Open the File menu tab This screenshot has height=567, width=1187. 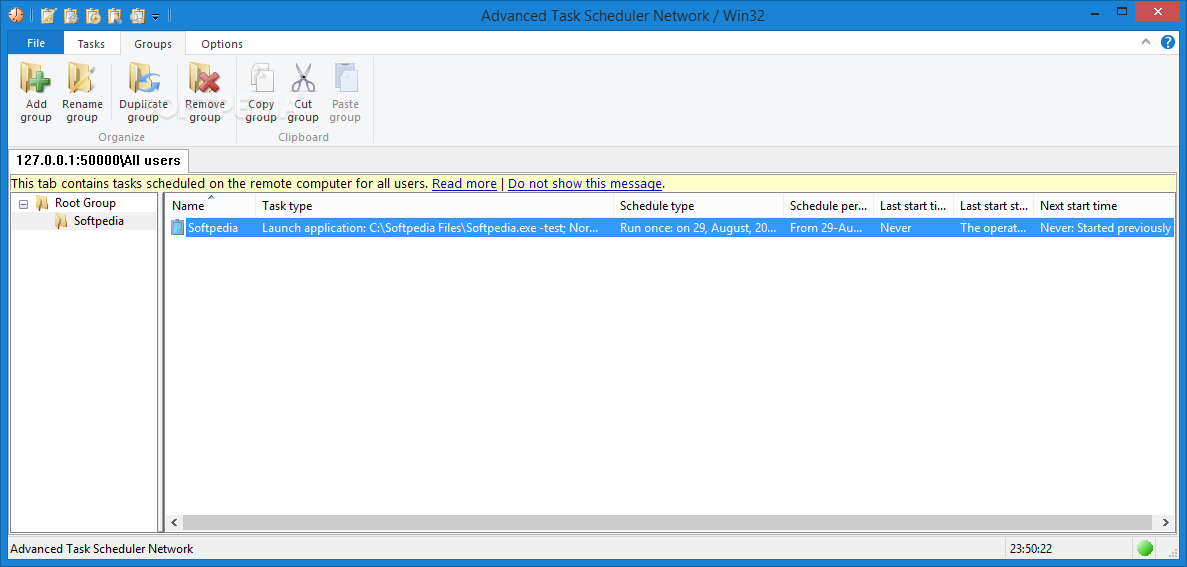coord(36,43)
